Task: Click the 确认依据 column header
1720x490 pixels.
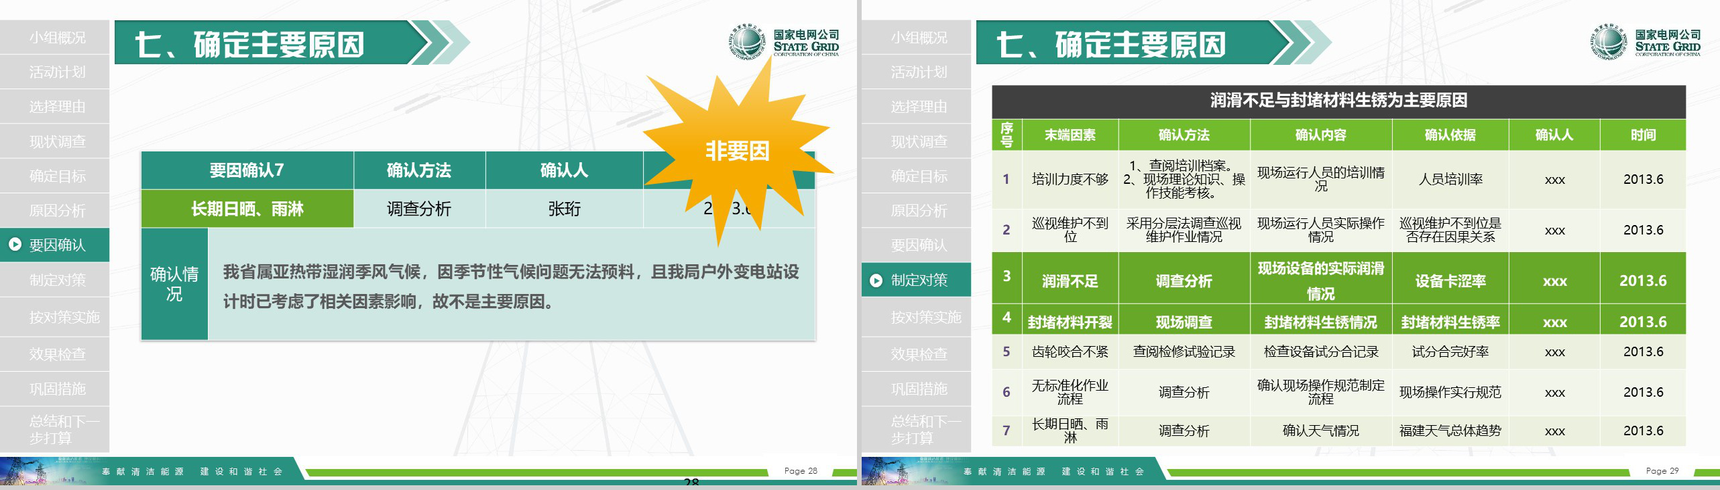Action: pyautogui.click(x=1450, y=134)
